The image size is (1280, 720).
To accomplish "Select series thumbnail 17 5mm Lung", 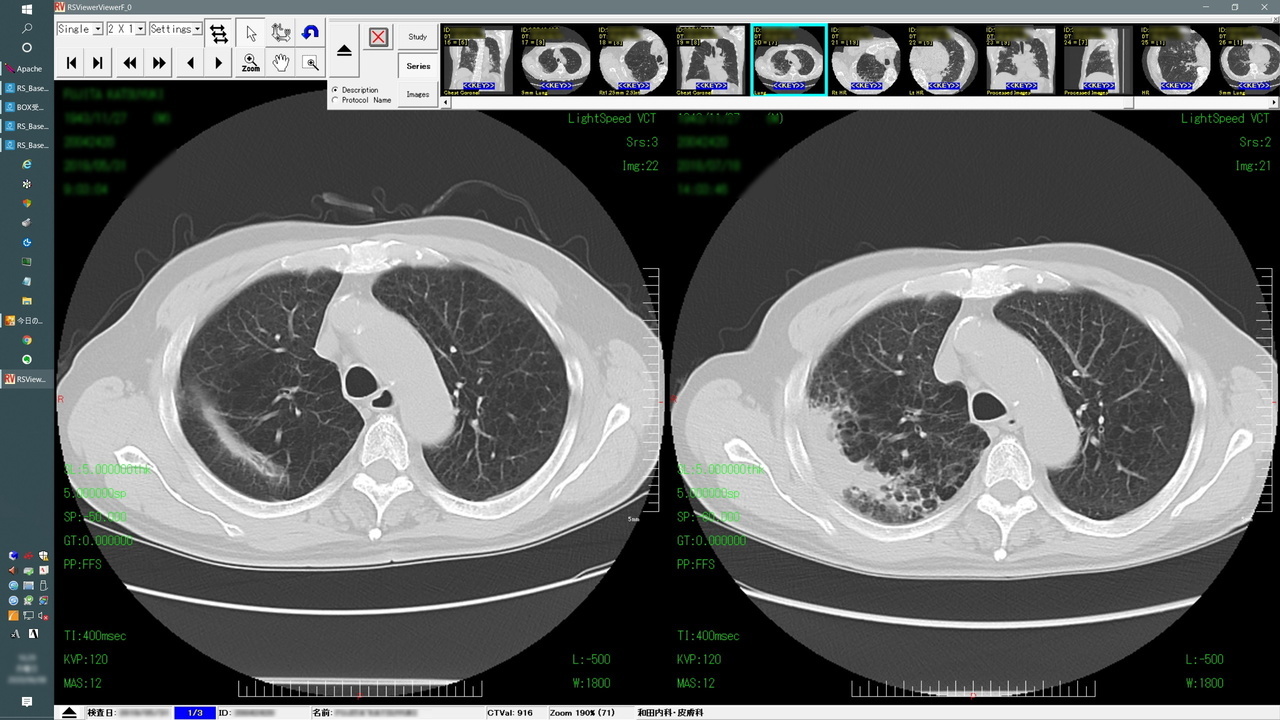I will click(x=555, y=60).
